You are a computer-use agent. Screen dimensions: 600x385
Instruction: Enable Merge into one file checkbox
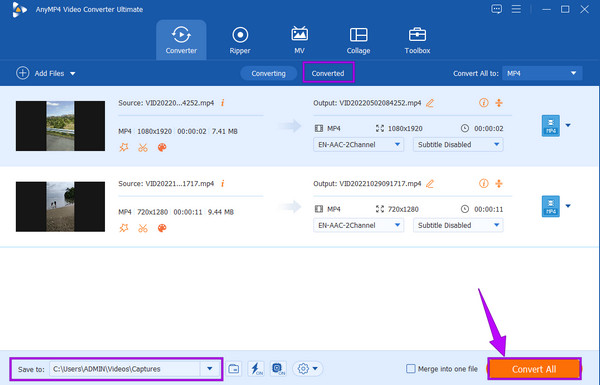point(411,369)
